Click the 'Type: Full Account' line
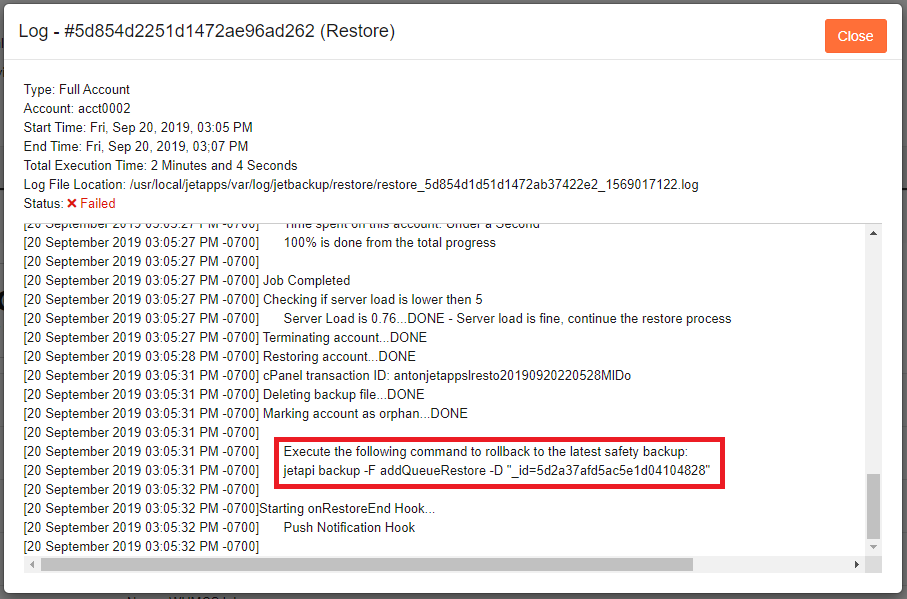This screenshot has height=599, width=907. coord(76,90)
